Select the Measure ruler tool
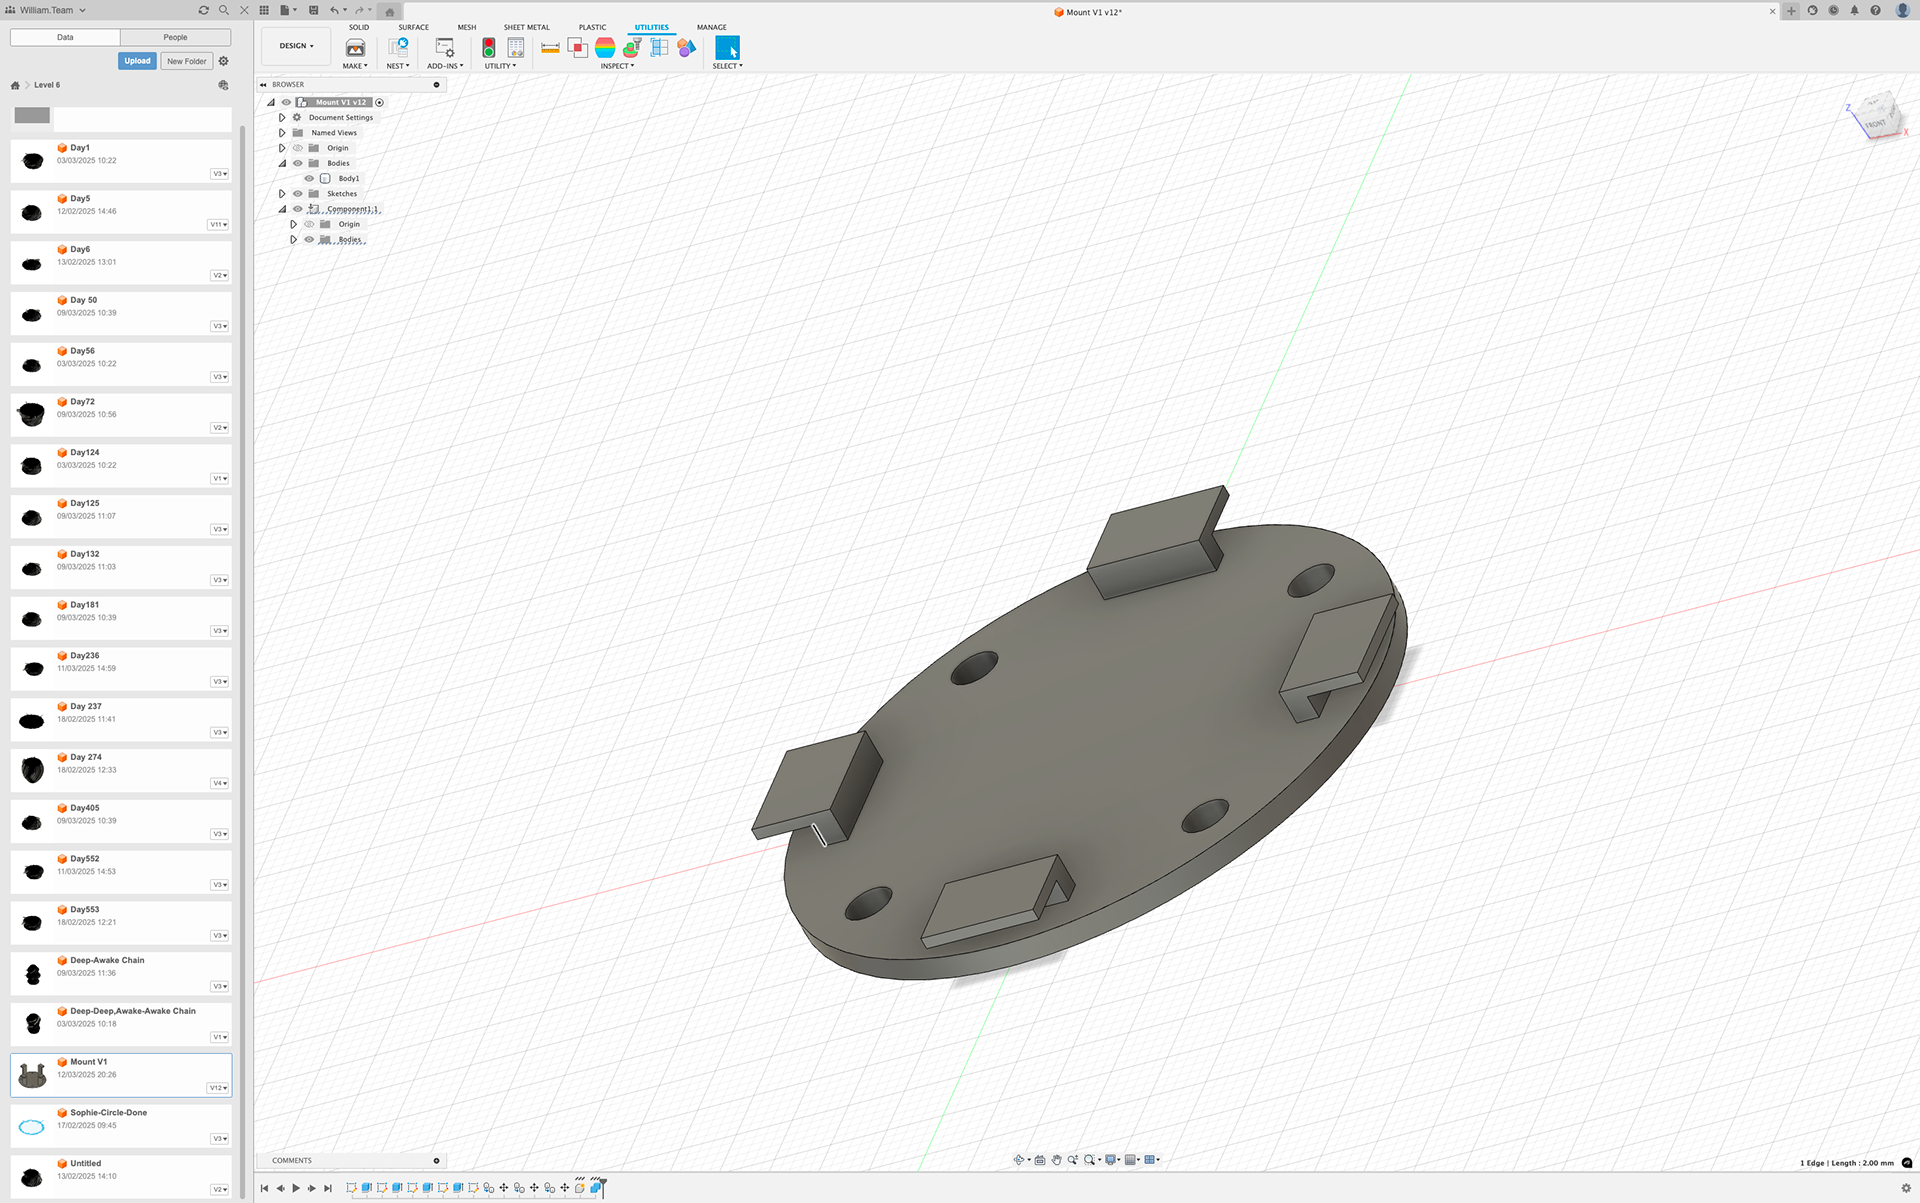Screen dimensions: 1920x1203 (x=550, y=48)
